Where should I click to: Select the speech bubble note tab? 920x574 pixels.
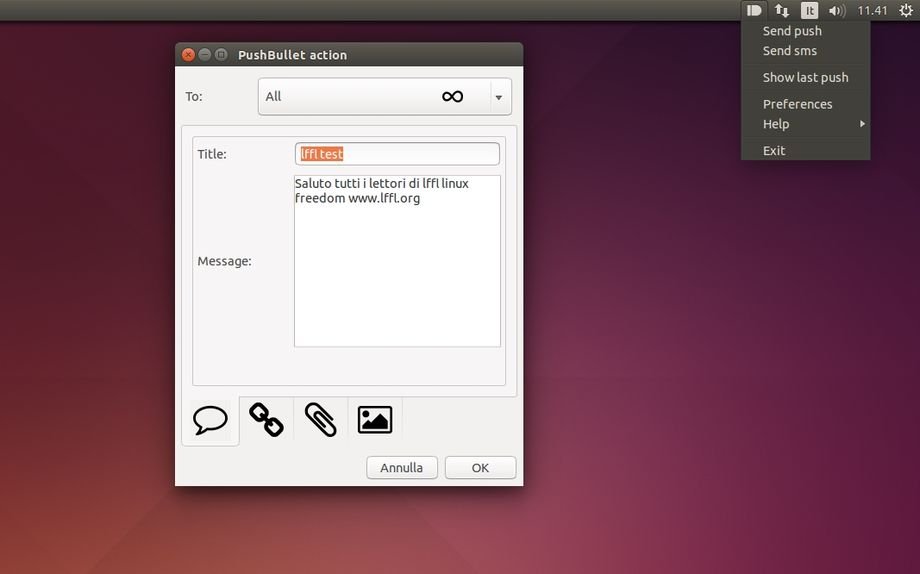(x=210, y=420)
